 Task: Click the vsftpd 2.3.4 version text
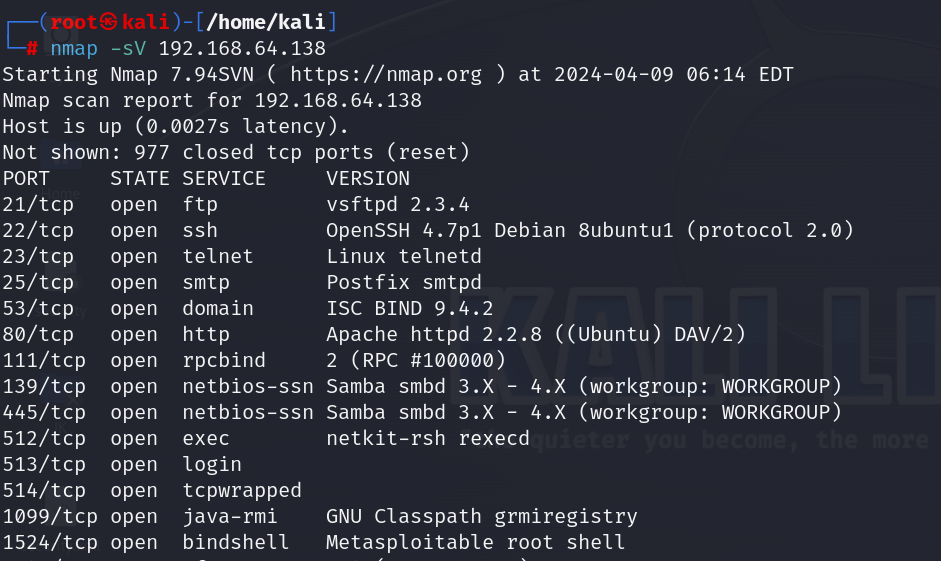397,205
